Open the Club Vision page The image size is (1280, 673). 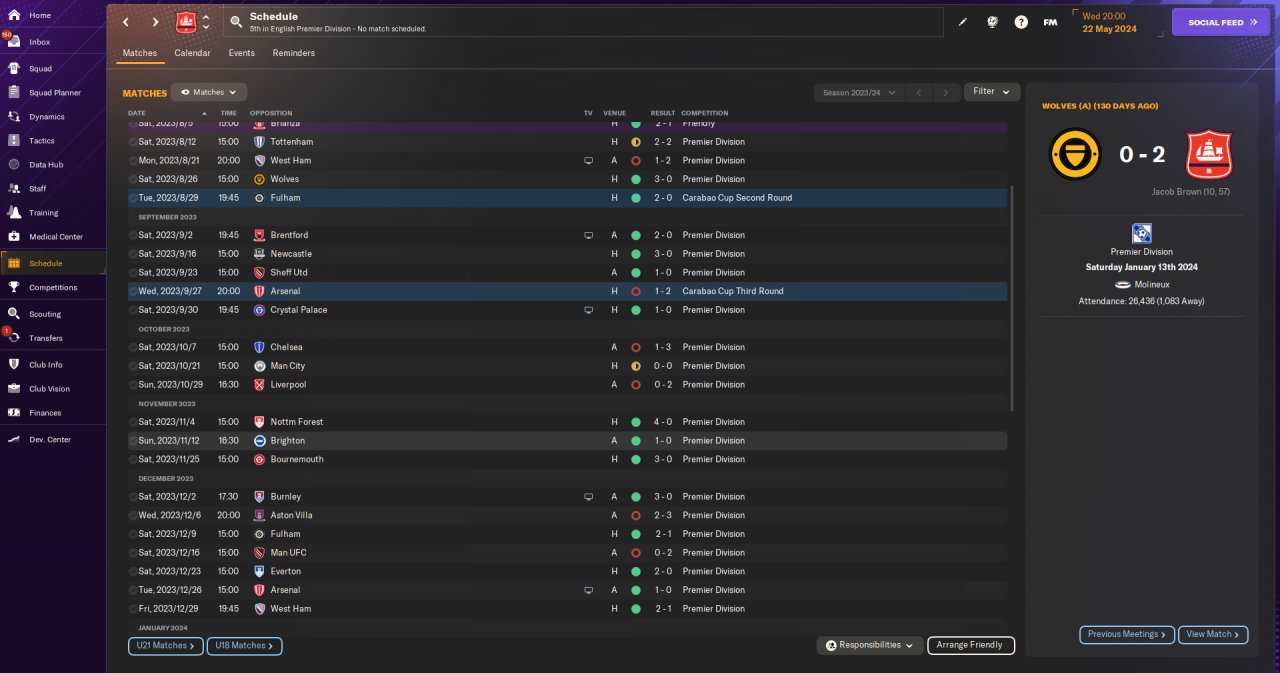tap(49, 389)
